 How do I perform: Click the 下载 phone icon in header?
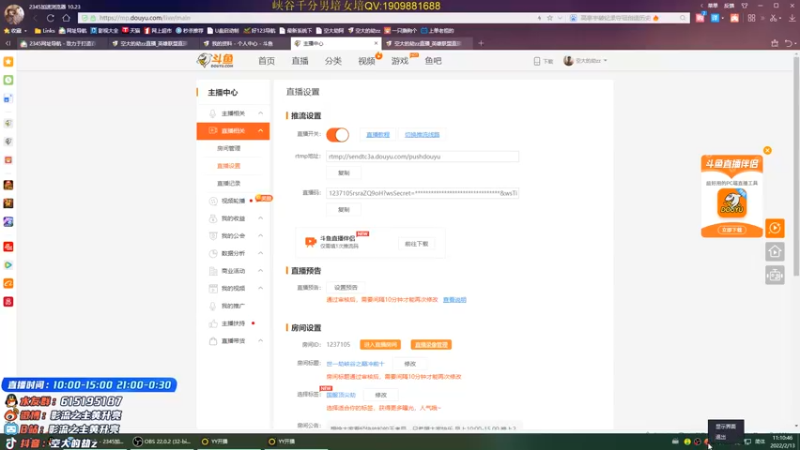(537, 61)
